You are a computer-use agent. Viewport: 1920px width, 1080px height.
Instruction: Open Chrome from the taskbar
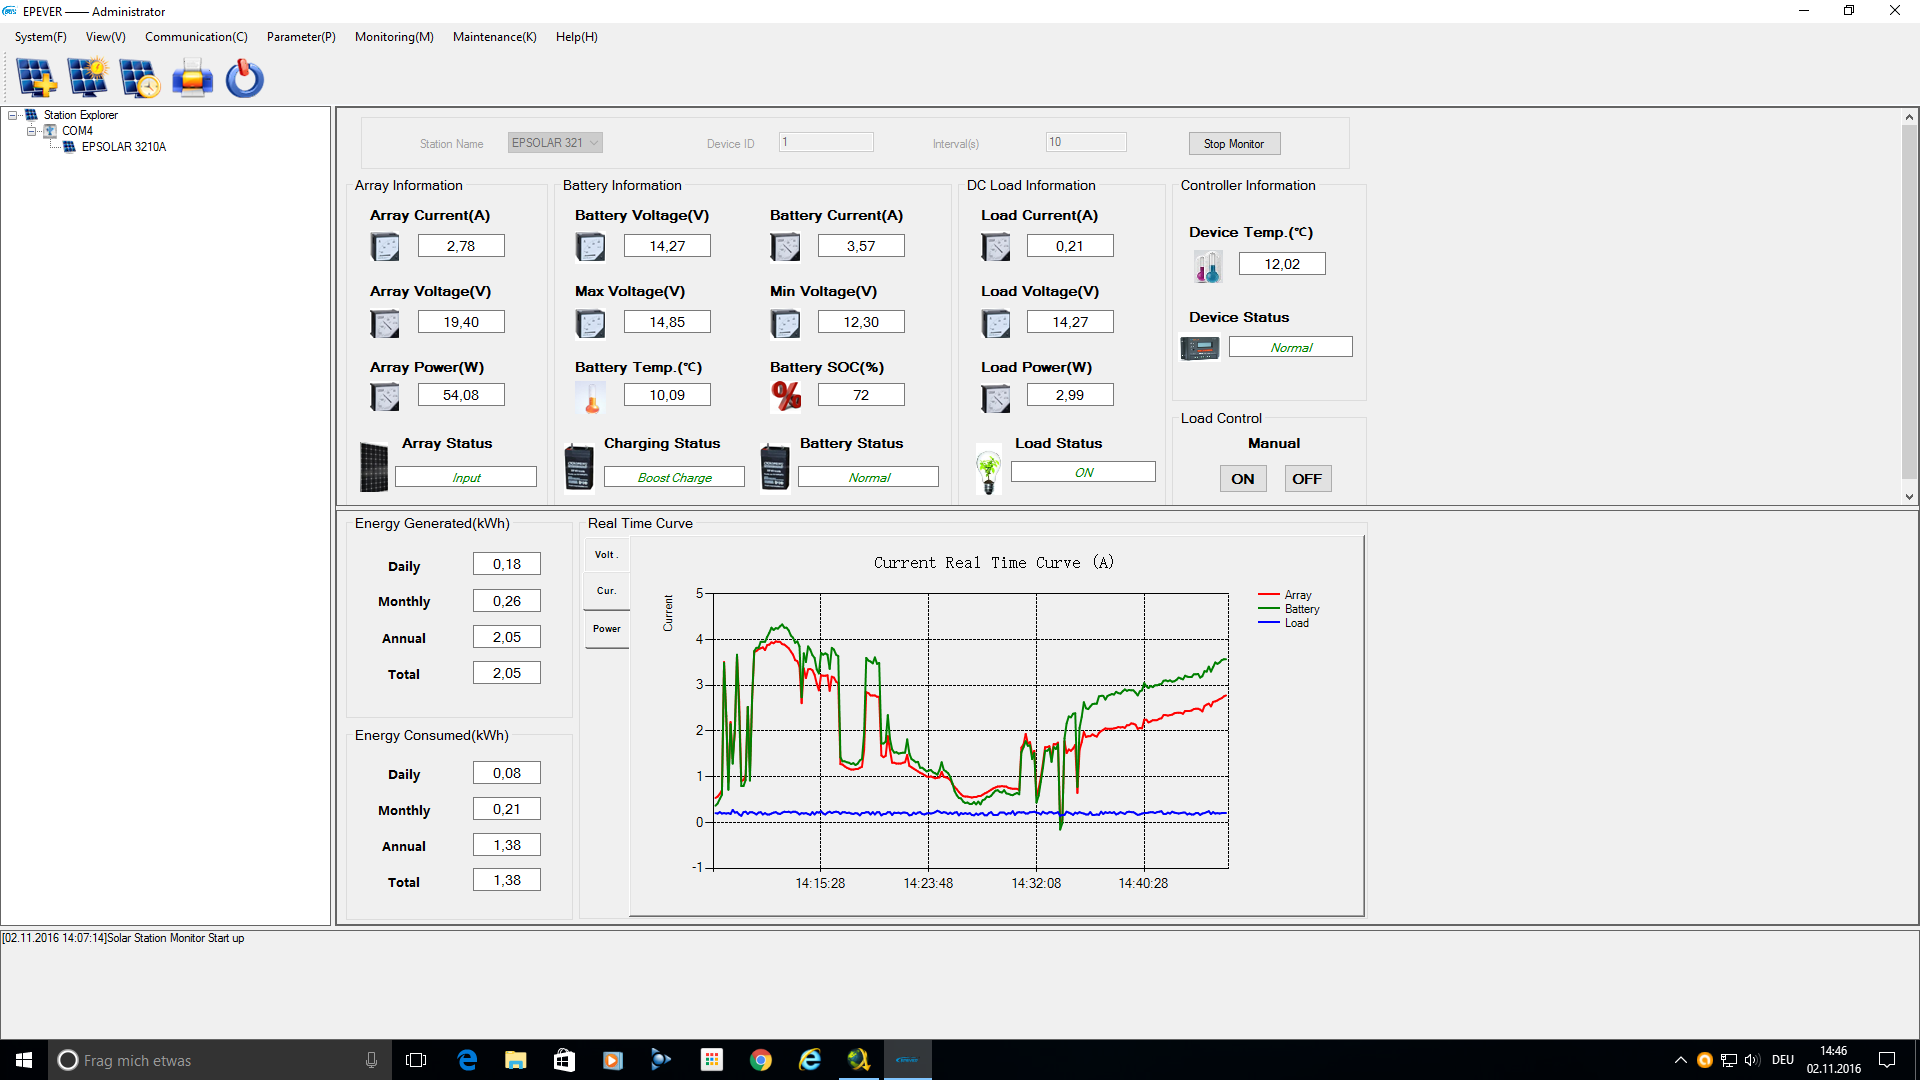click(761, 1060)
